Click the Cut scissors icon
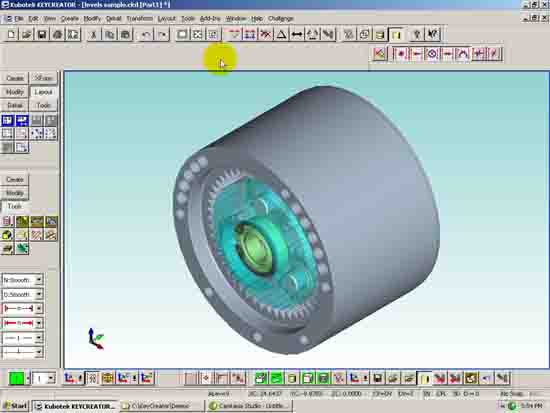This screenshot has height=413, width=550. coord(94,34)
